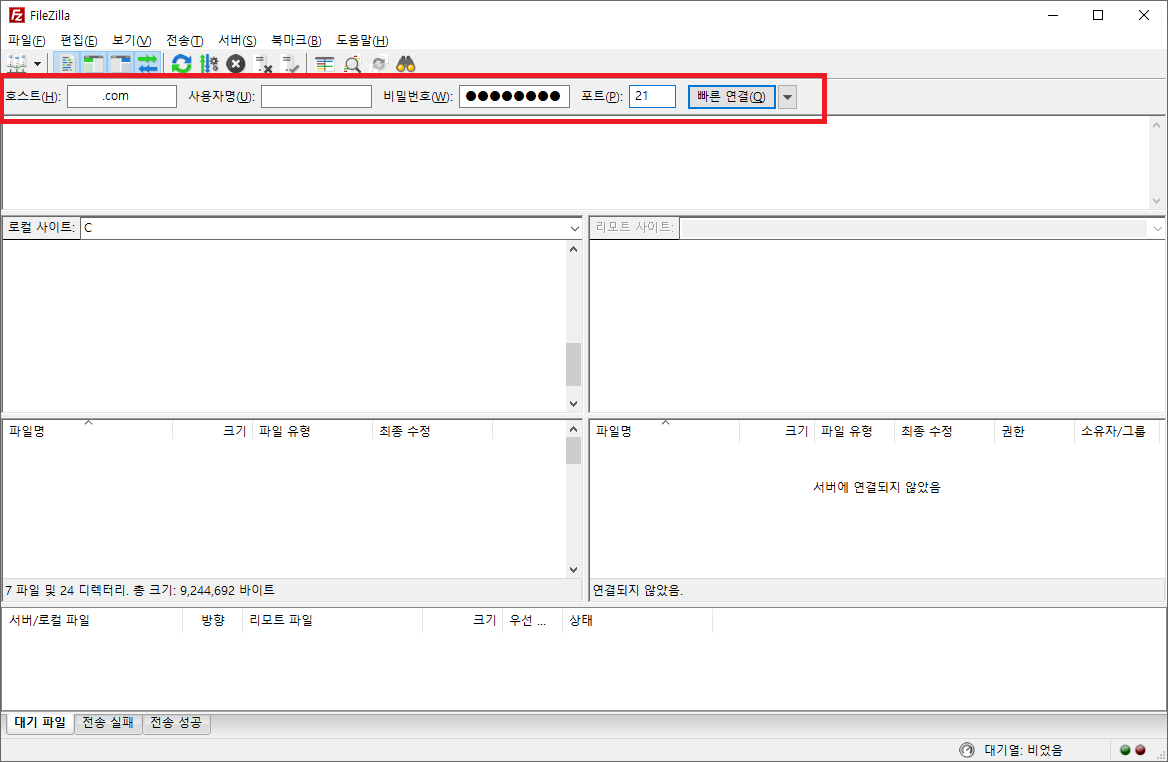Click the 포트 field showing 21
This screenshot has width=1168, height=762.
[653, 96]
